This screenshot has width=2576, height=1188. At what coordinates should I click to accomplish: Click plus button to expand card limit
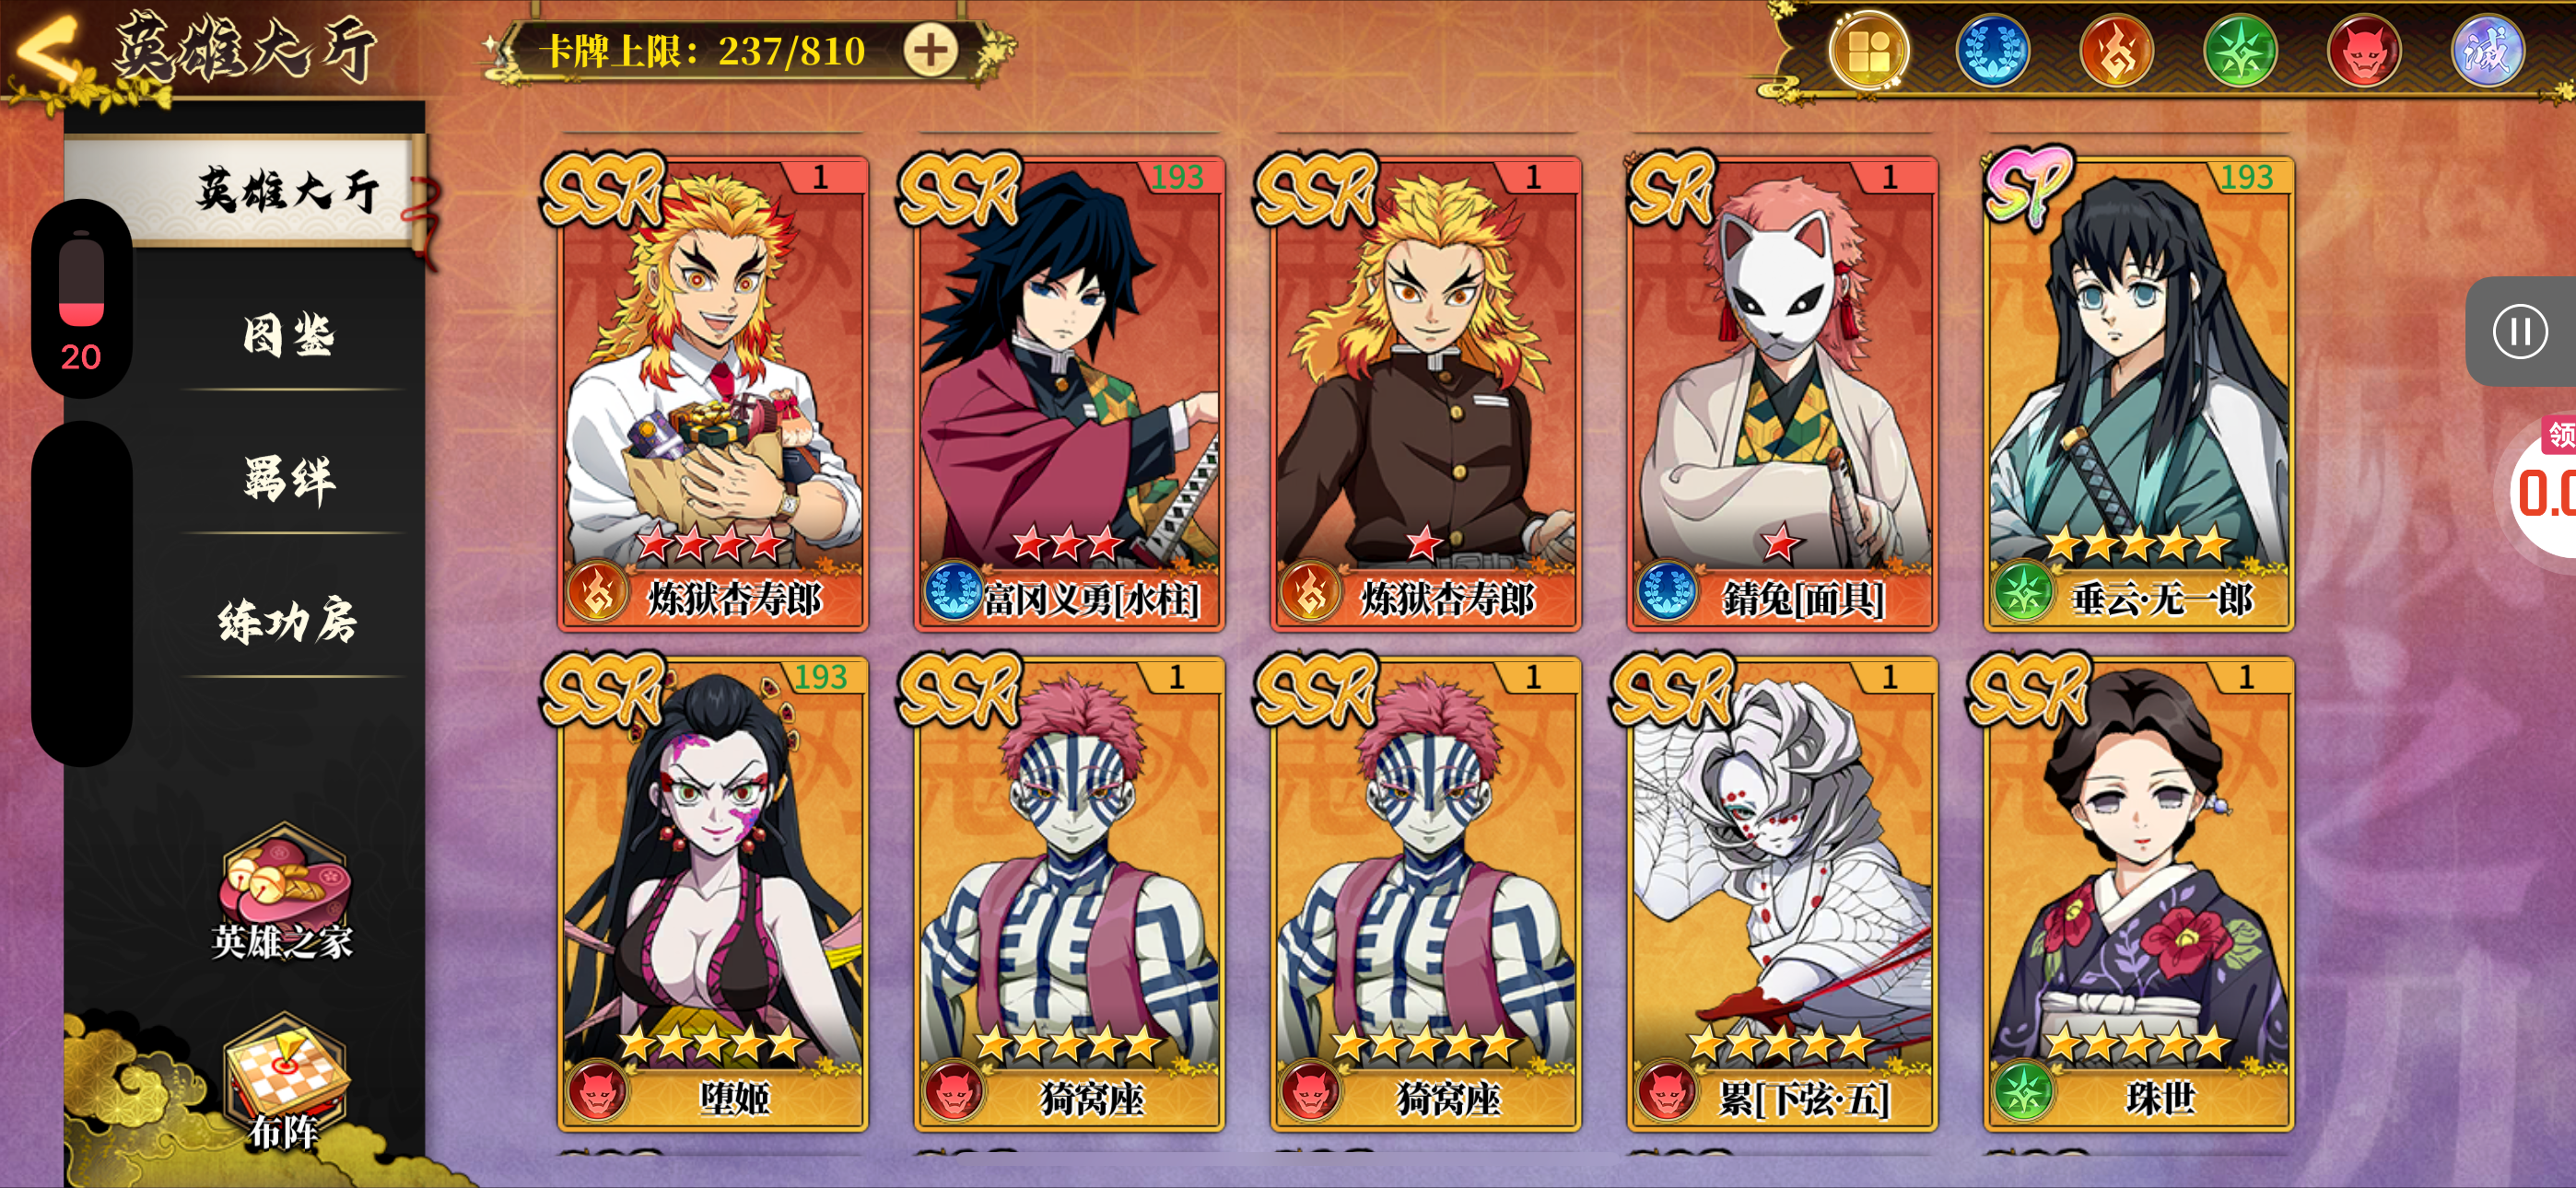pos(930,50)
